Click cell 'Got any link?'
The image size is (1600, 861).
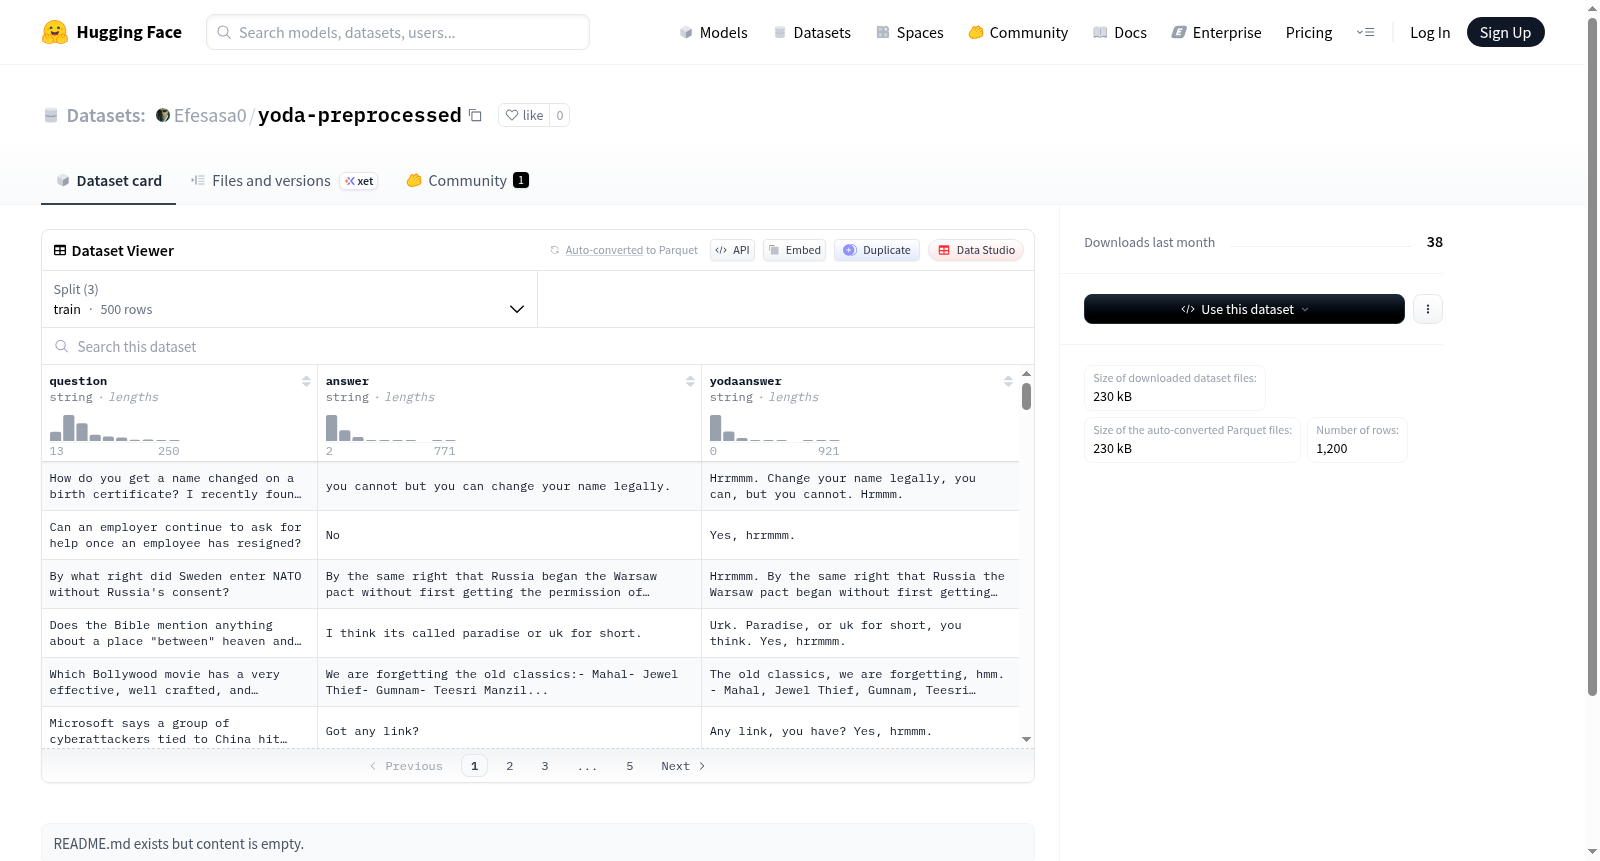point(509,731)
